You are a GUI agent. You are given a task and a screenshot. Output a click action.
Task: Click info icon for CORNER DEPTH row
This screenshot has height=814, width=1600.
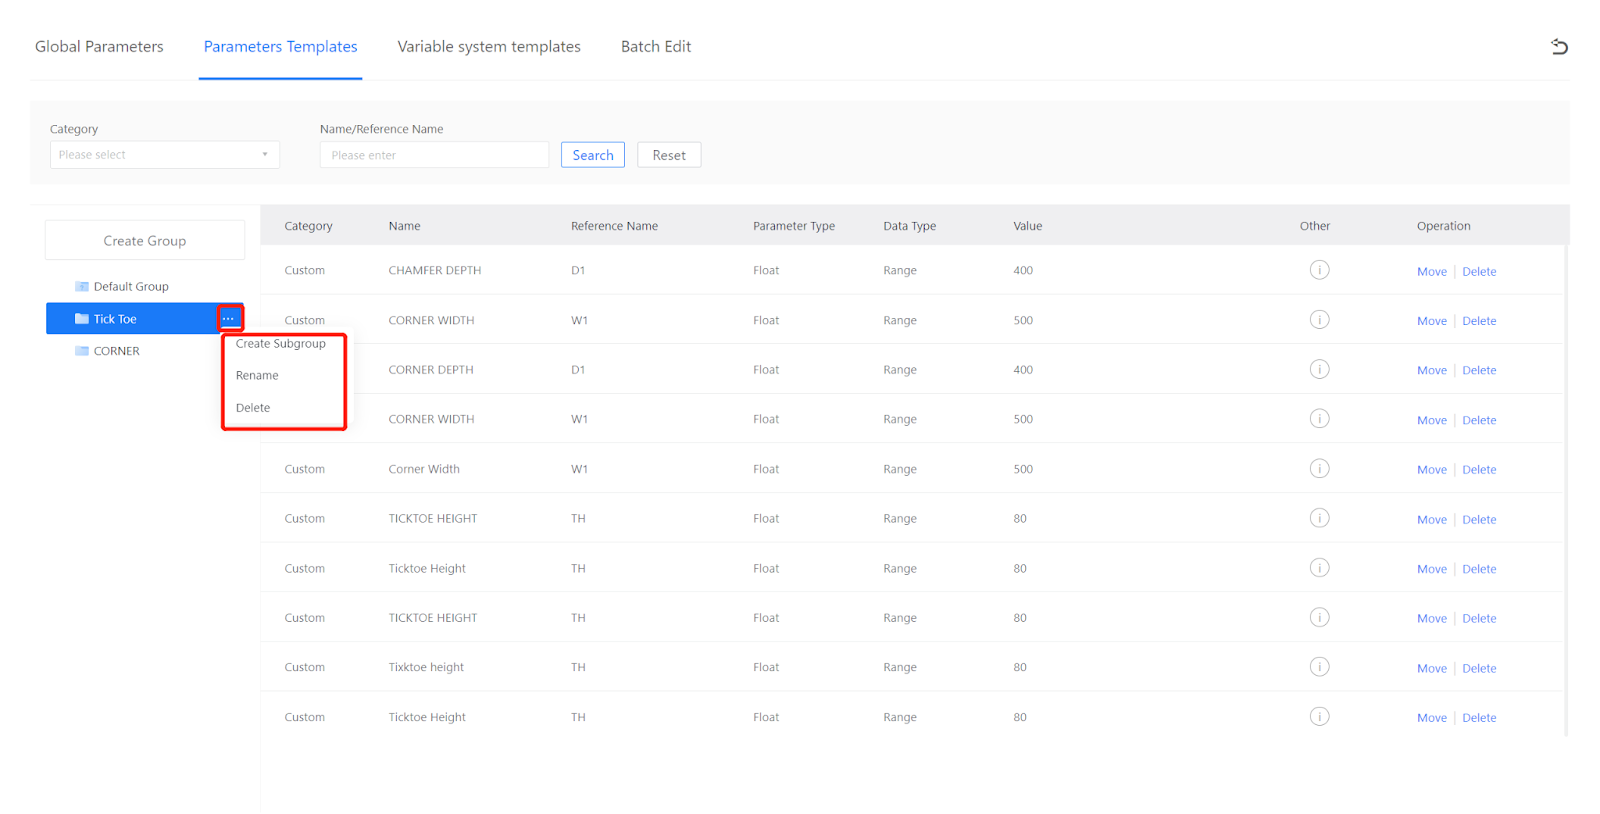(1319, 369)
